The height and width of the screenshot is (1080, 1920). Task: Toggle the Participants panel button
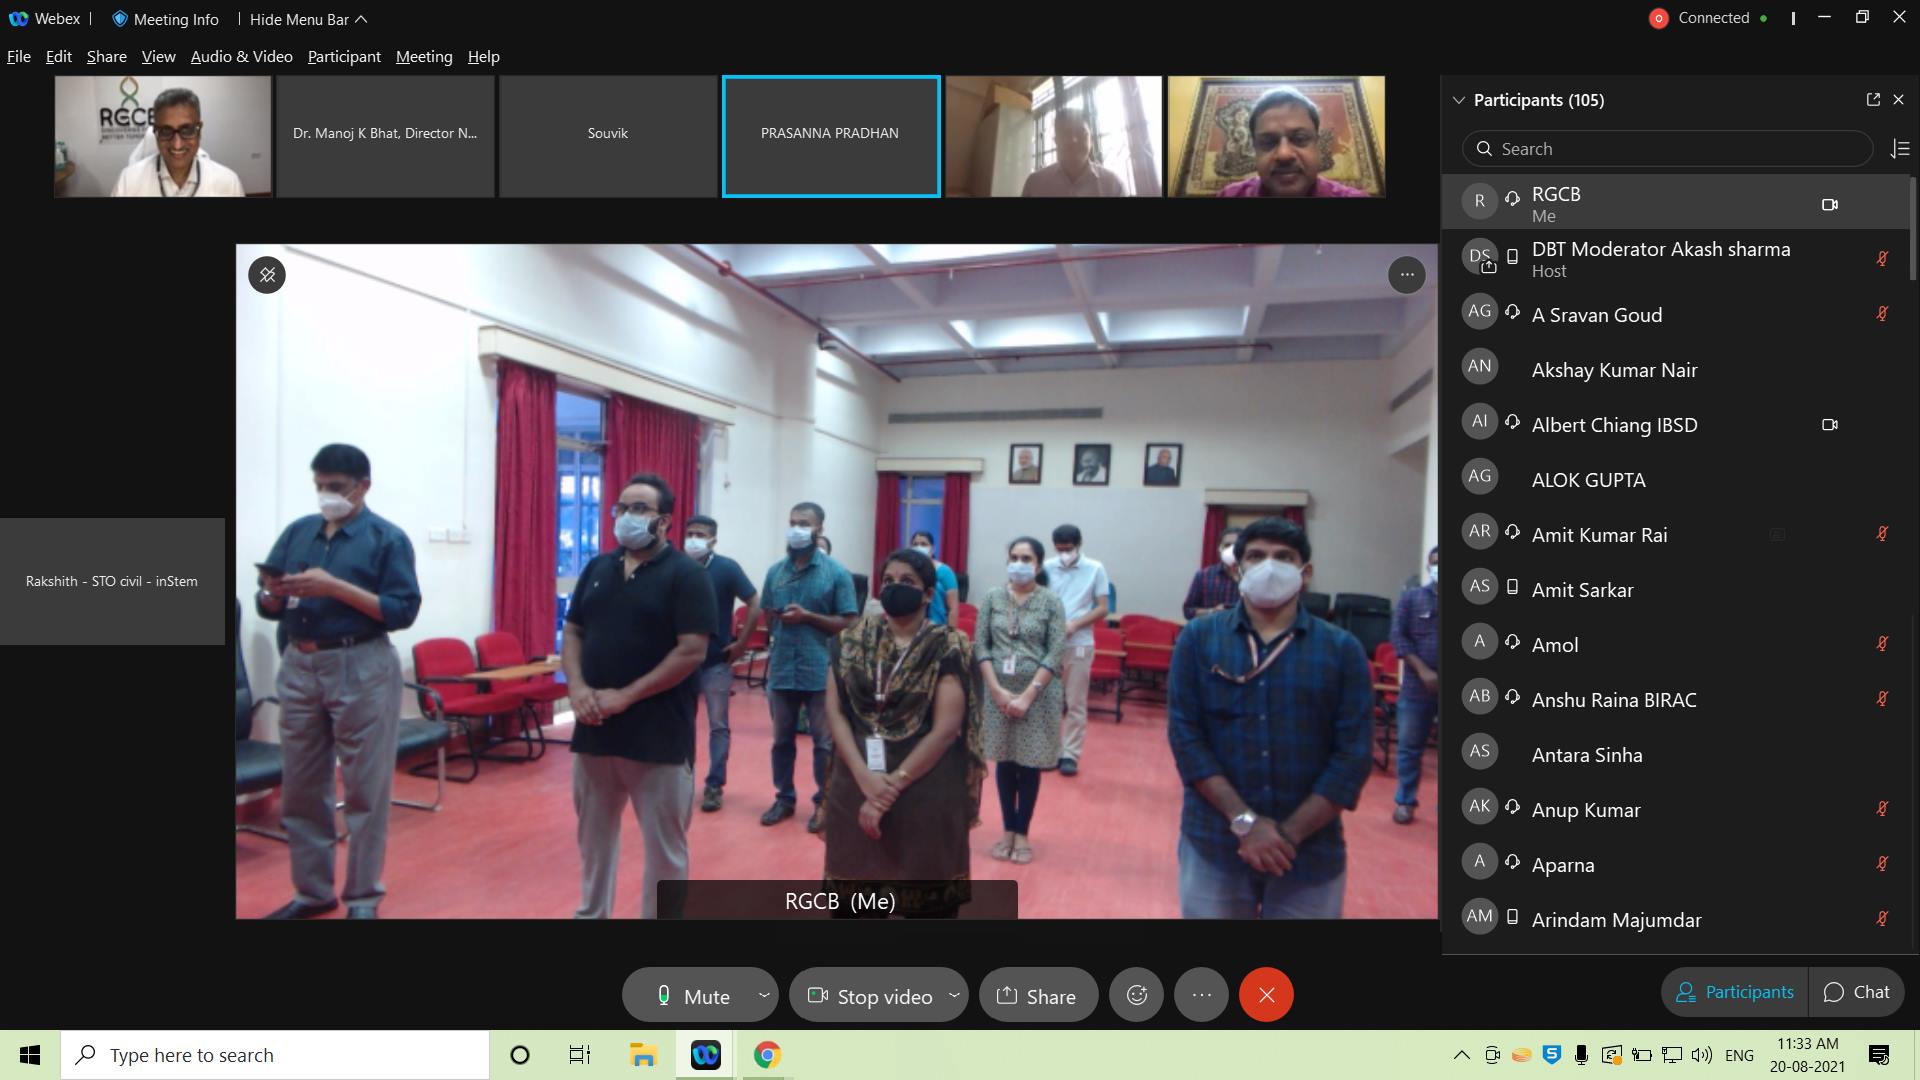pyautogui.click(x=1735, y=992)
